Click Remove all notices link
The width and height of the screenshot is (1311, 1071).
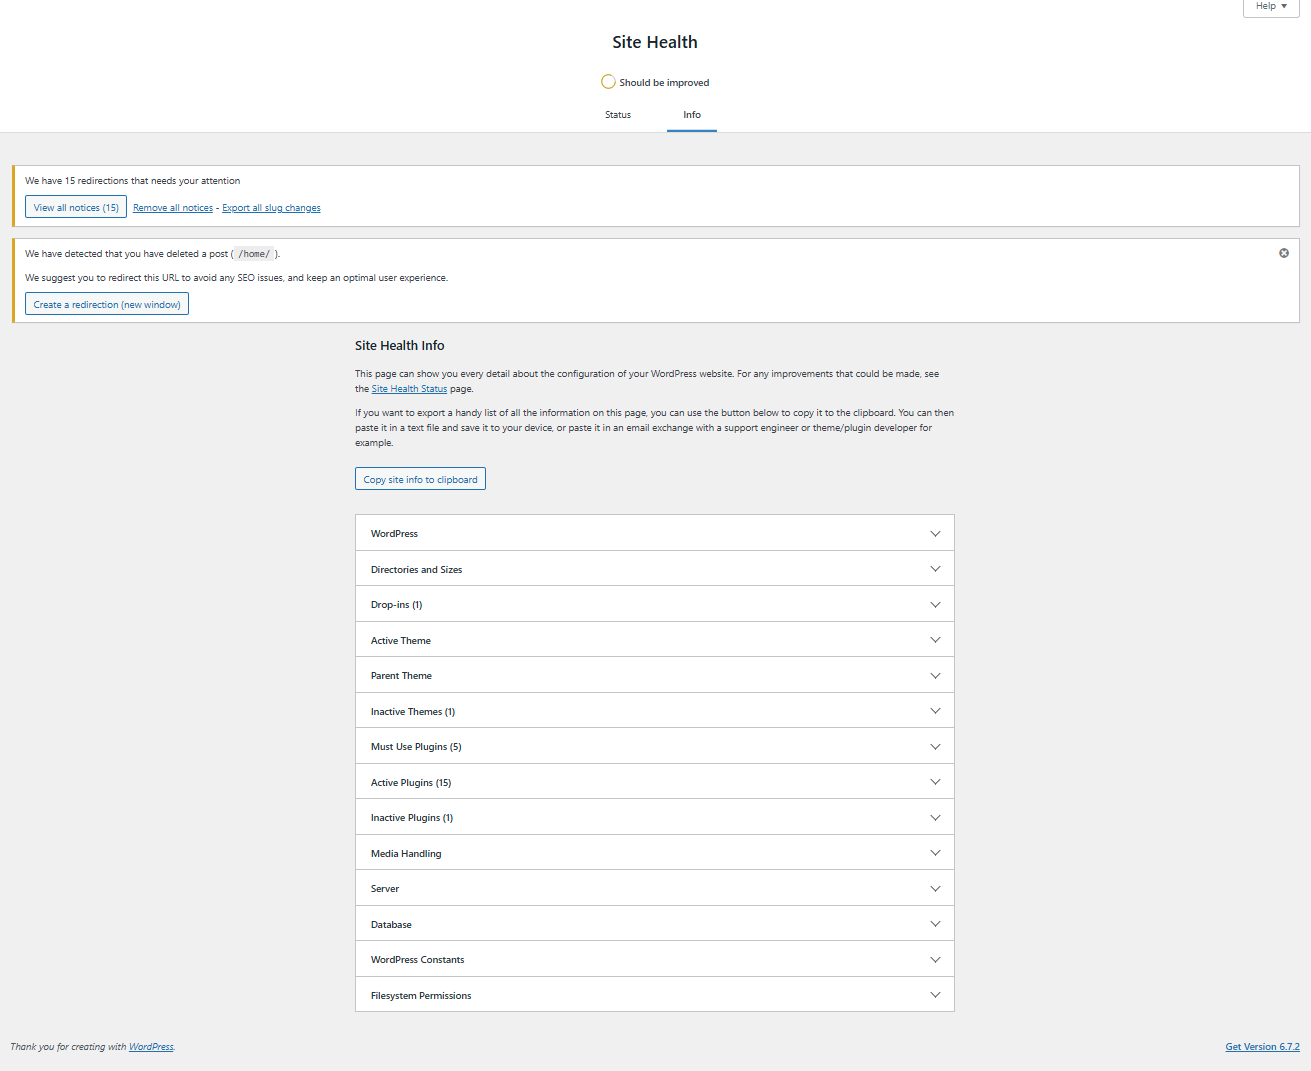[173, 208]
